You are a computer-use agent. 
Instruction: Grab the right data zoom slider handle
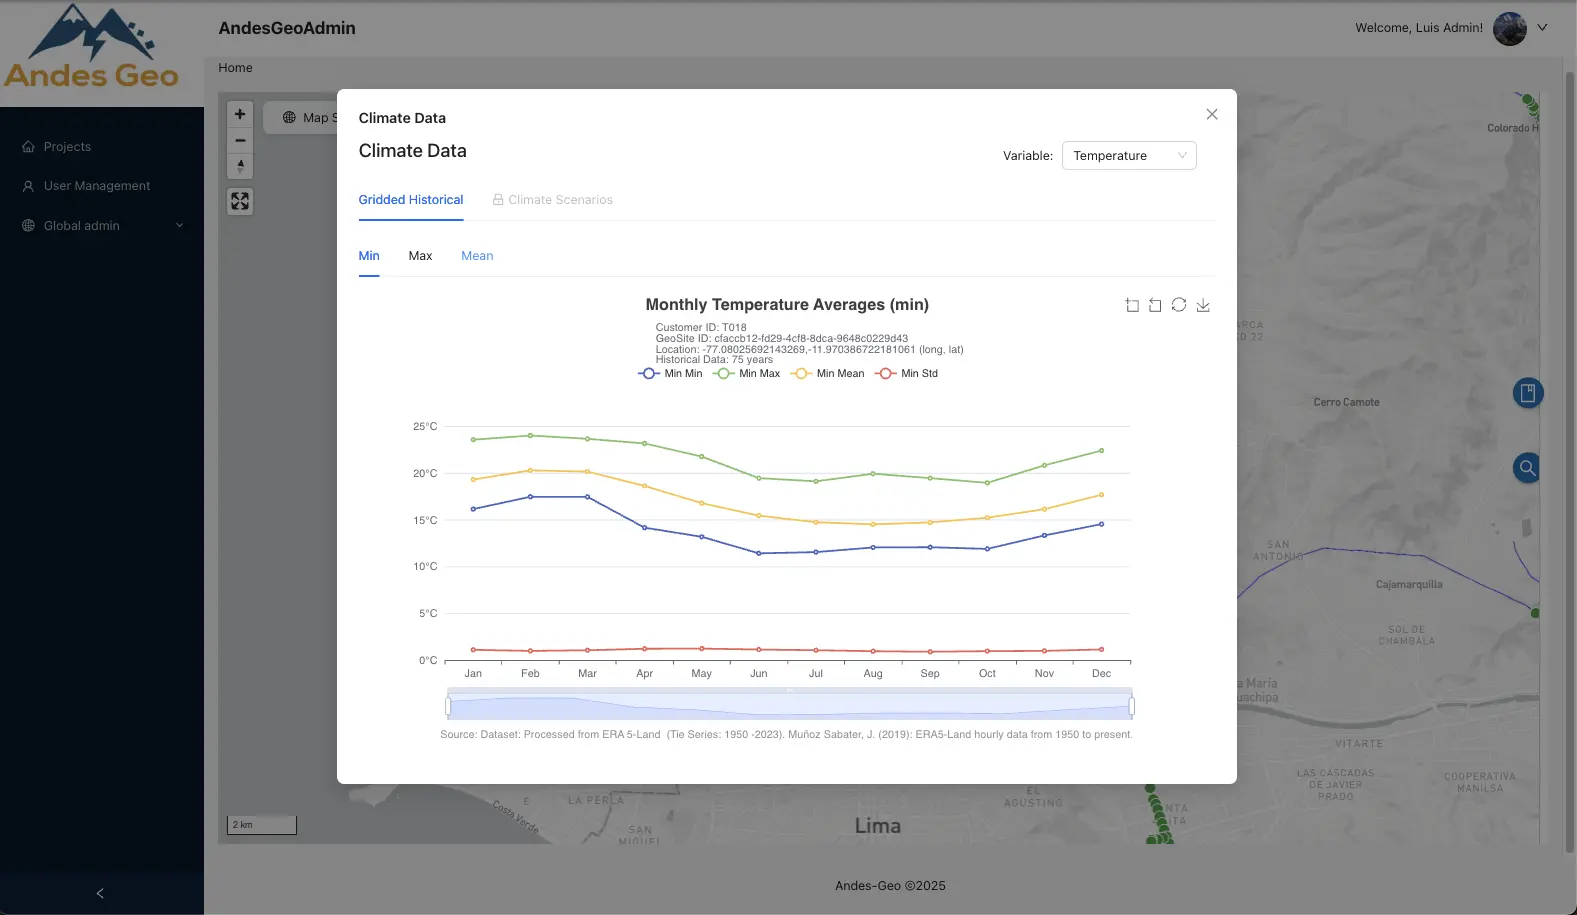click(x=1131, y=707)
